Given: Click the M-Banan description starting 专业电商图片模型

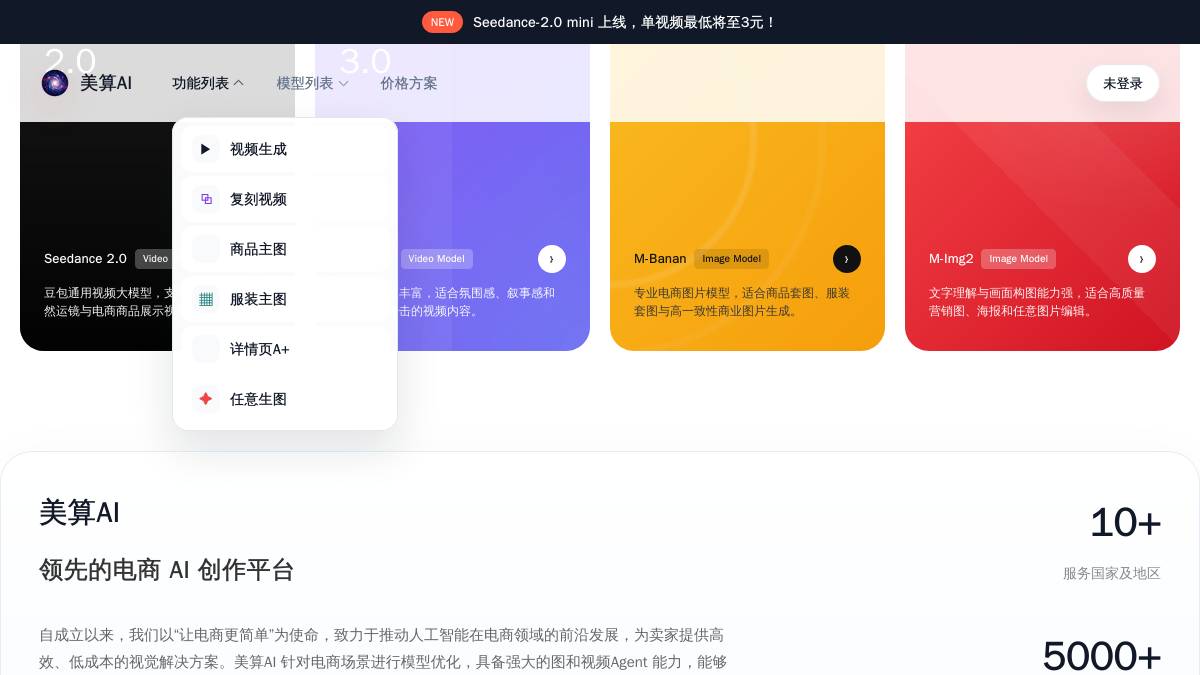Looking at the screenshot, I should 742,302.
